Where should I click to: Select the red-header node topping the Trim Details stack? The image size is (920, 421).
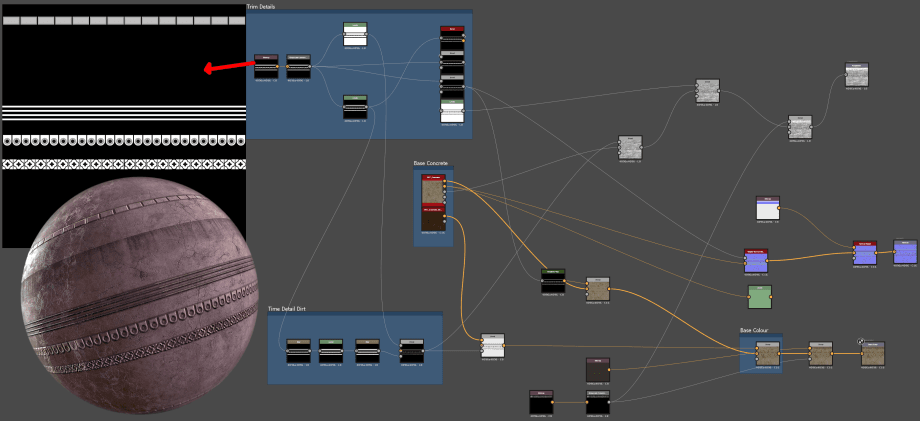click(452, 38)
